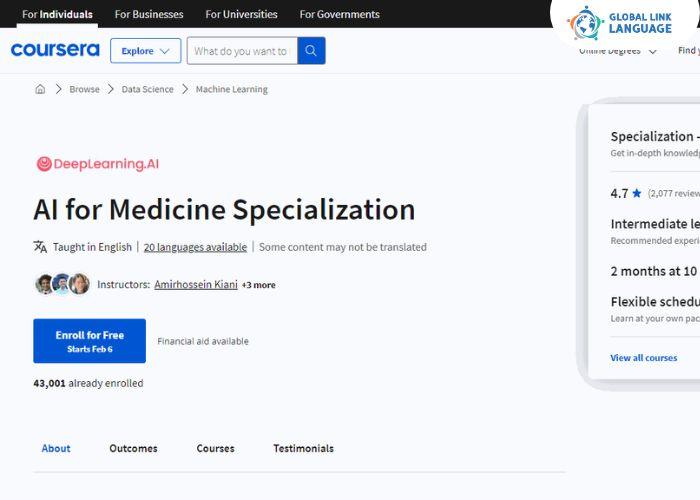The width and height of the screenshot is (700, 500).
Task: Click the translate language icon
Action: point(40,247)
